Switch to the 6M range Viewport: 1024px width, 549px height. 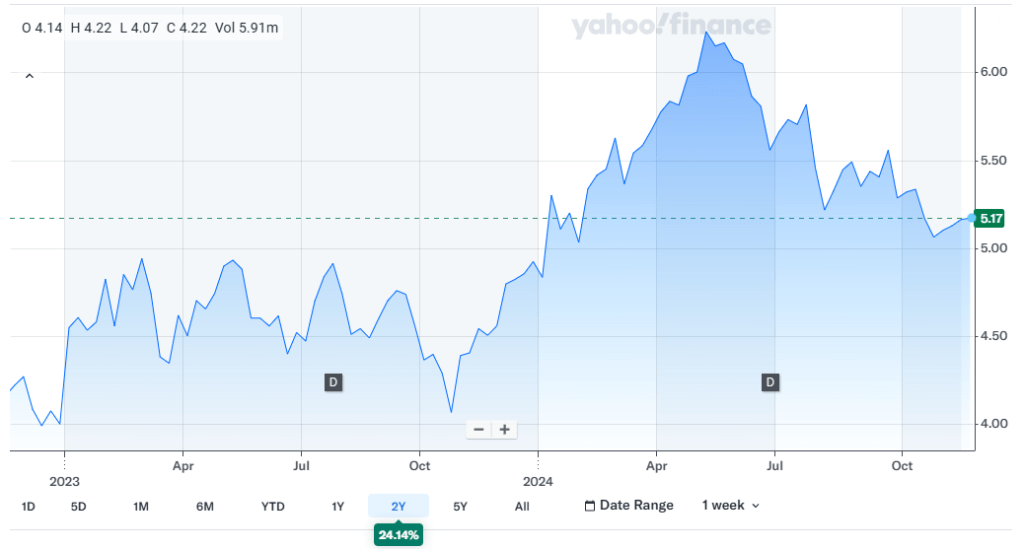tap(205, 506)
